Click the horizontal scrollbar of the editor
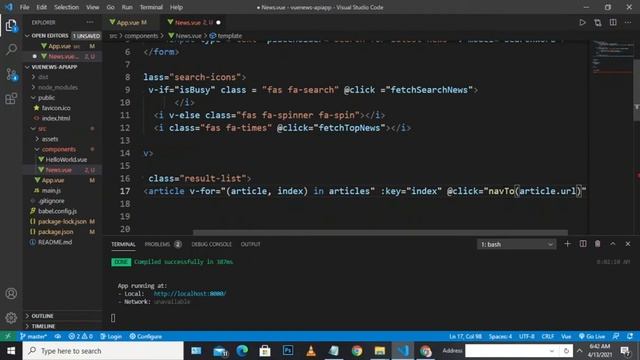 380,232
